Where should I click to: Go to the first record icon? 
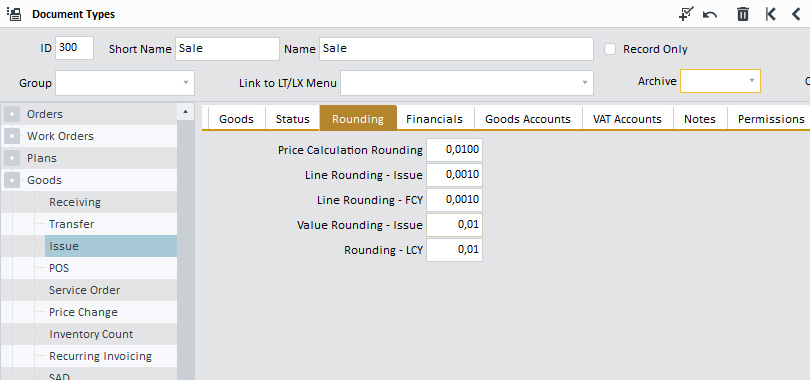coord(770,14)
